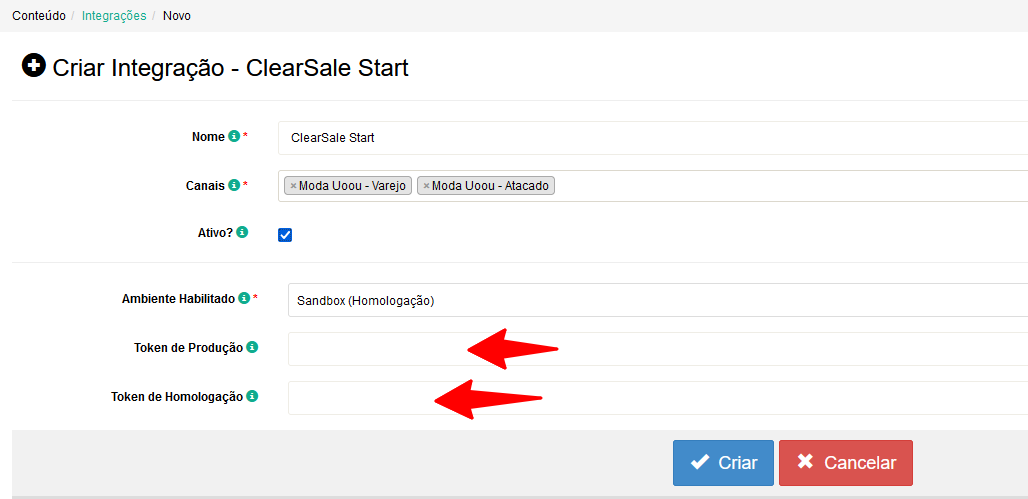Click the Token de Homologação label
Image resolution: width=1028 pixels, height=499 pixels.
click(x=177, y=397)
